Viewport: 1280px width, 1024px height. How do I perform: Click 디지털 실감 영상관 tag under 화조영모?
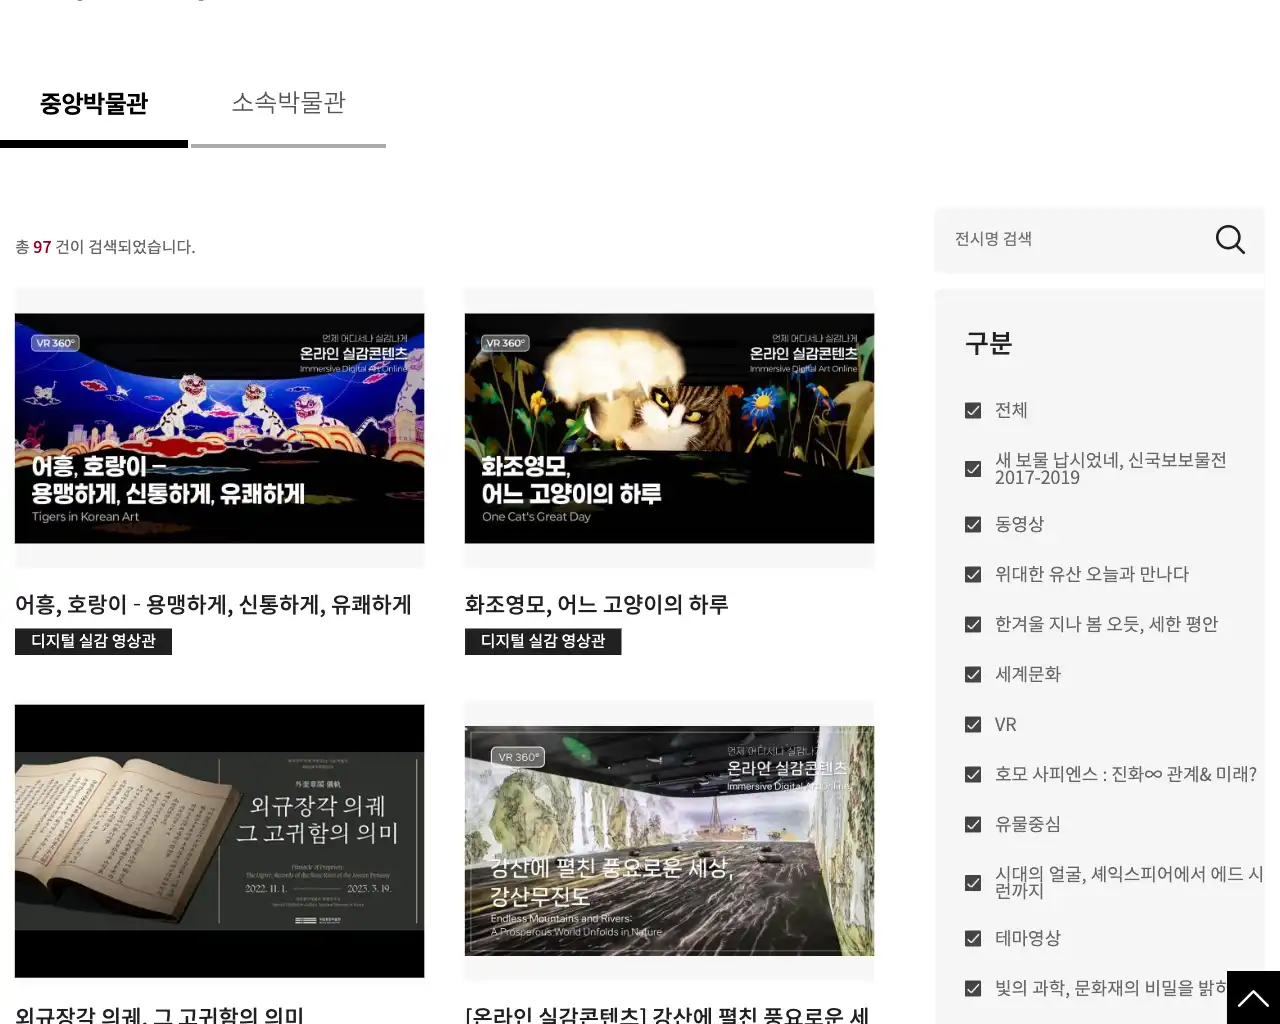(x=543, y=641)
